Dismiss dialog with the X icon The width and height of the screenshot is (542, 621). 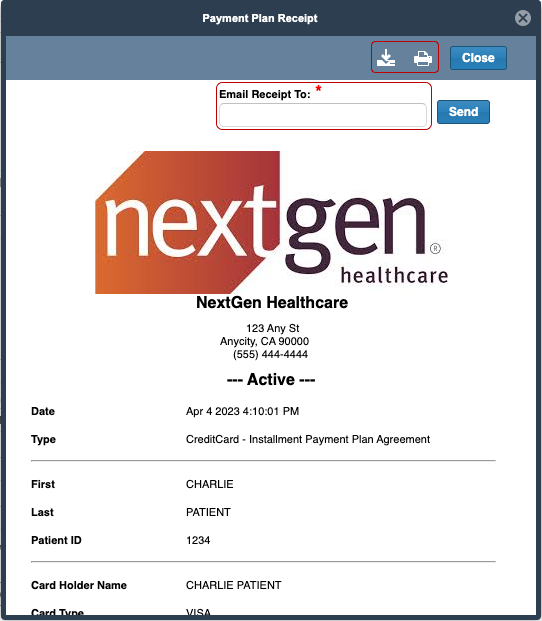pos(523,18)
